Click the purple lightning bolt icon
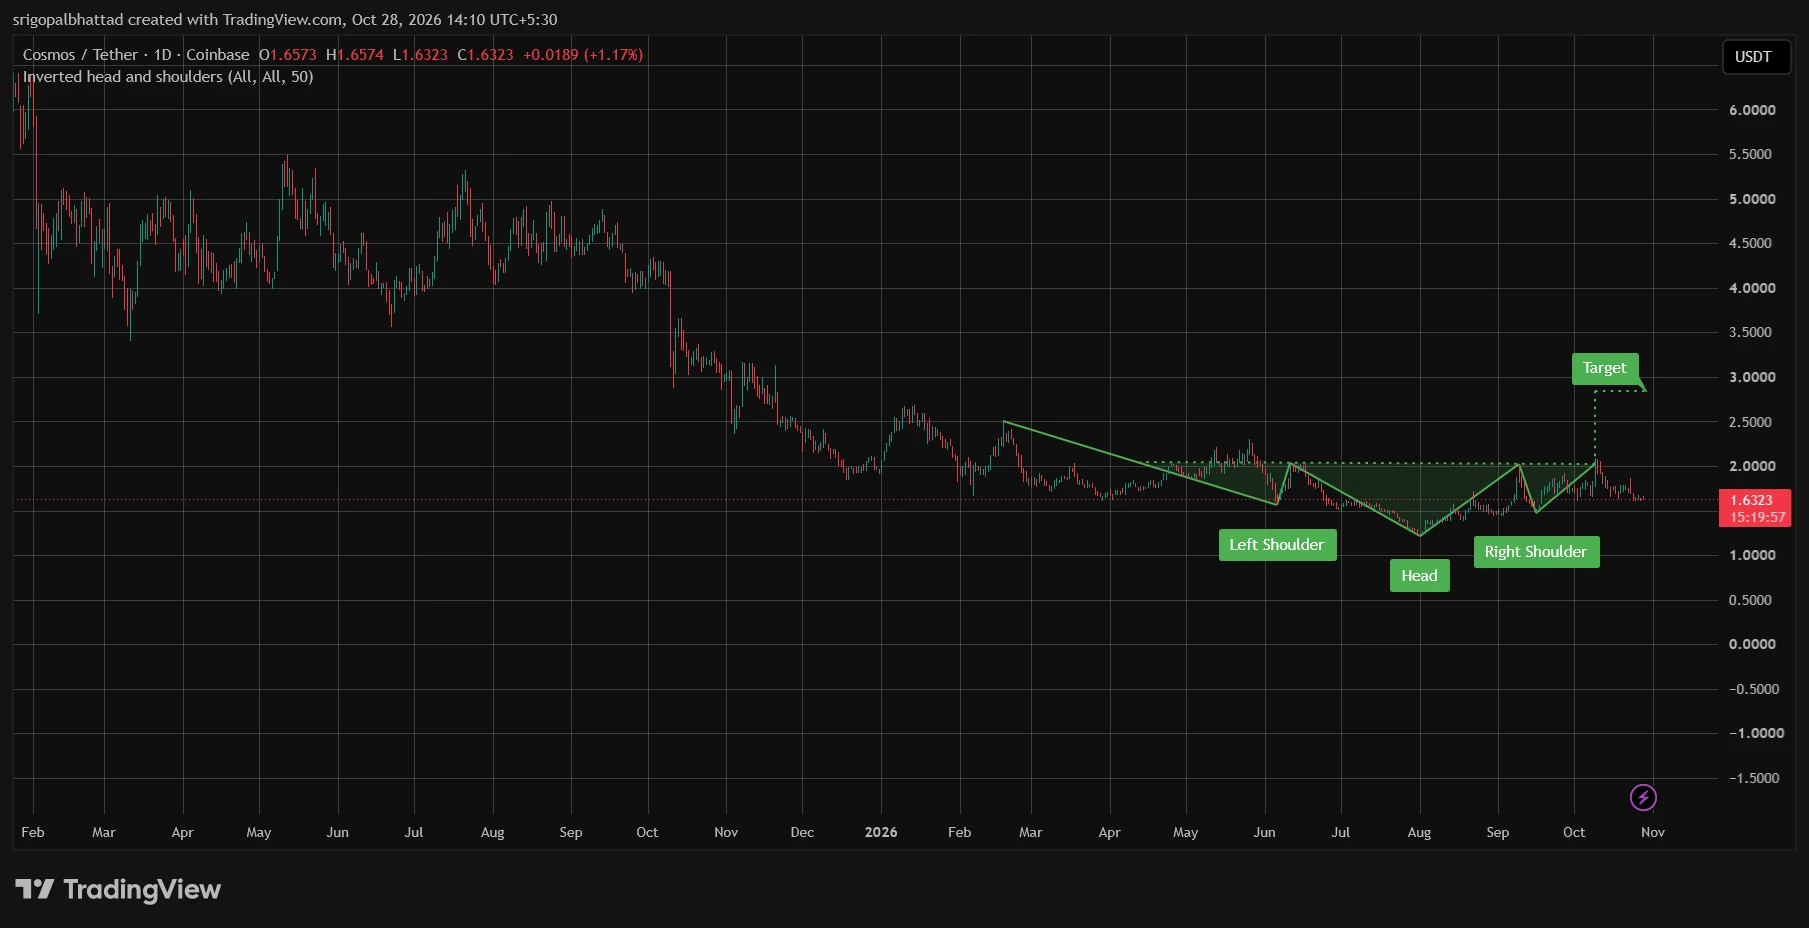The image size is (1809, 928). pyautogui.click(x=1643, y=797)
